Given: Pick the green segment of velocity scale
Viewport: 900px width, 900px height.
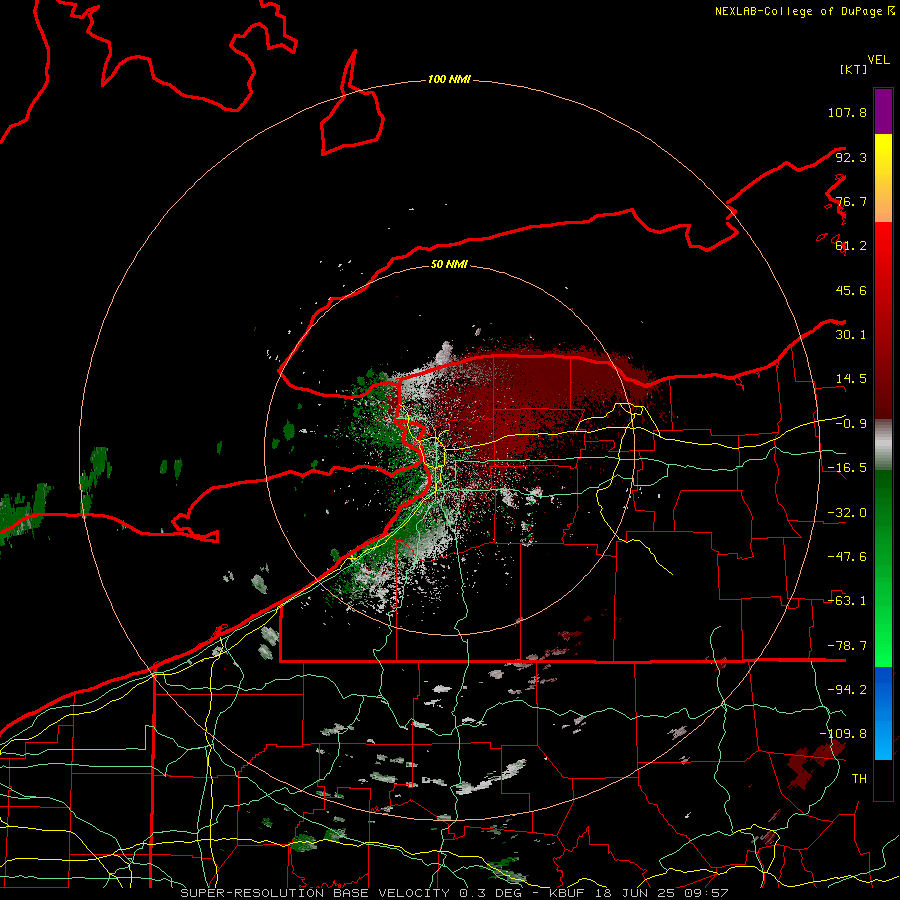Looking at the screenshot, I should coord(883,568).
